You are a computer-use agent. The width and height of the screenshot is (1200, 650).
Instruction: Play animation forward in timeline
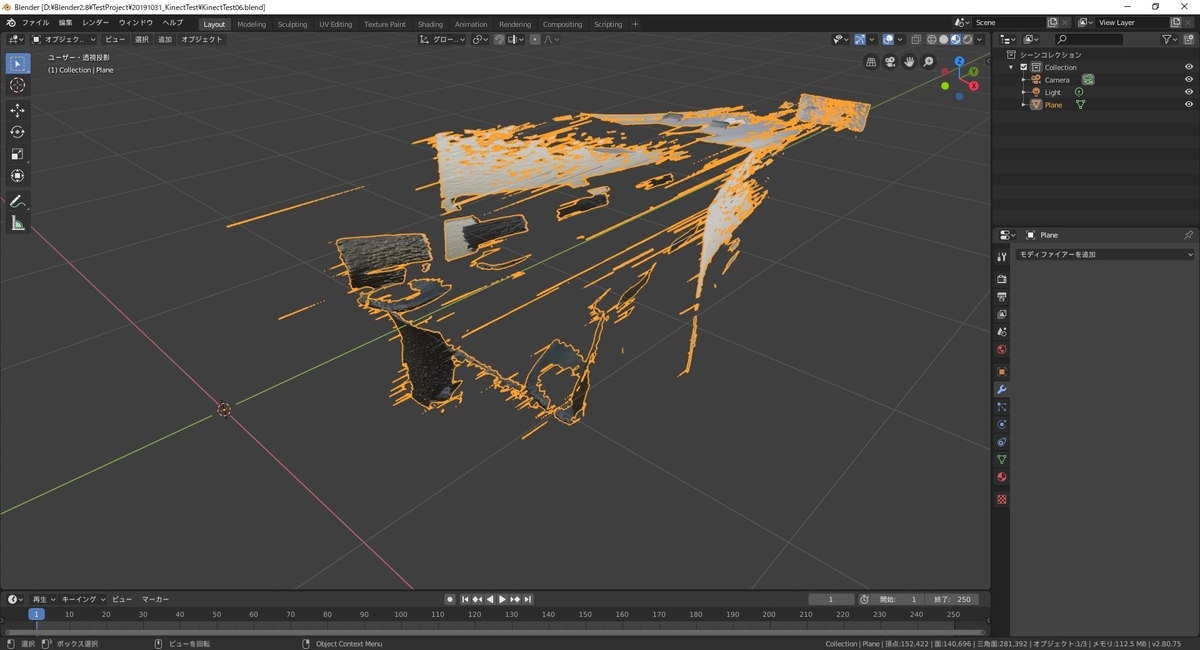click(502, 599)
